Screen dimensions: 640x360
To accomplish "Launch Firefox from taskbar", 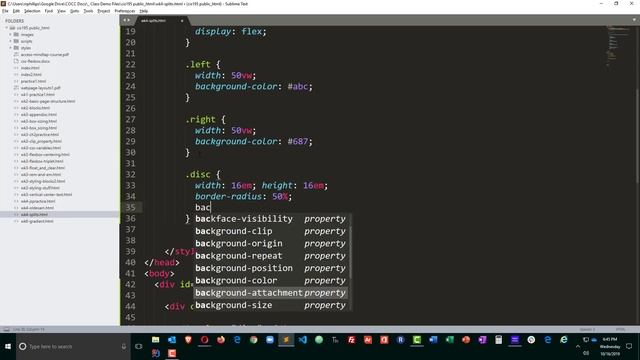I will coord(221,340).
